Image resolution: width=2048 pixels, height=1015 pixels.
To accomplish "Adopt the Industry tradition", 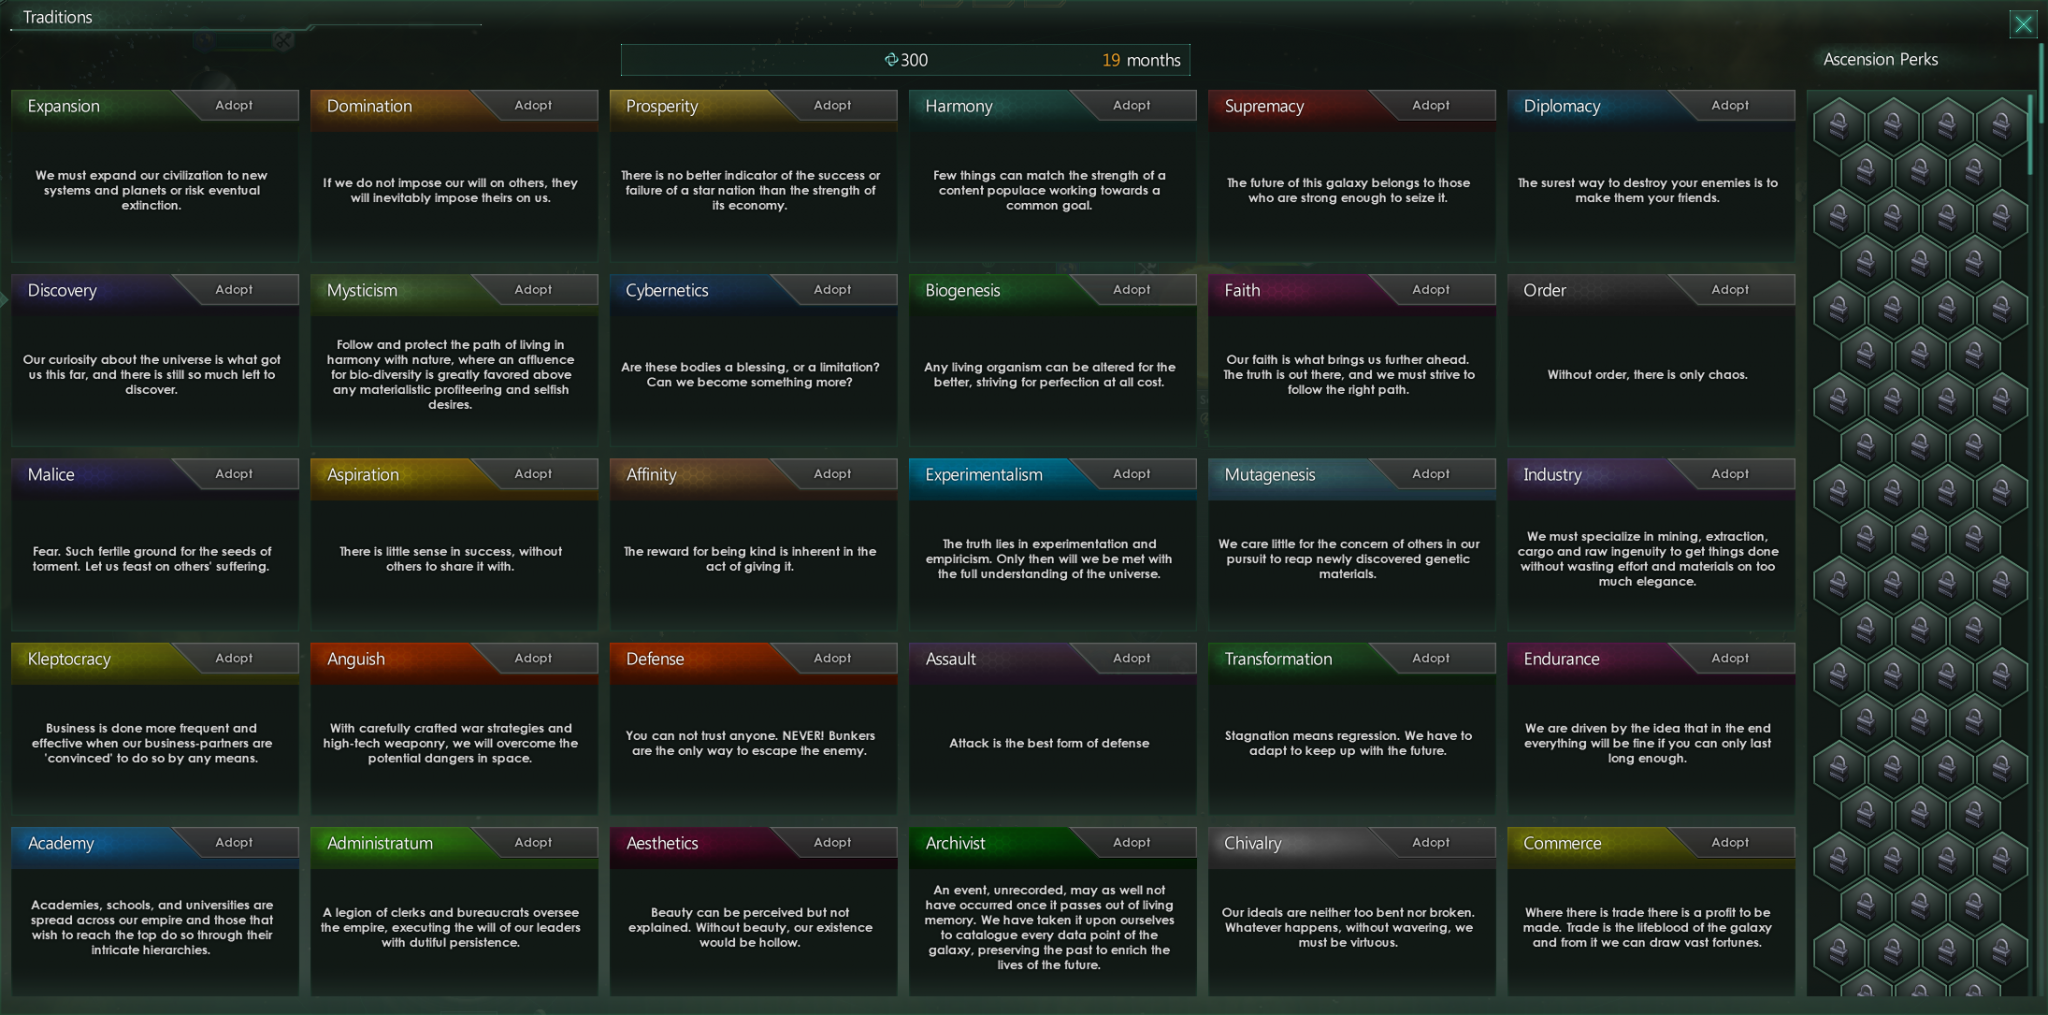I will pyautogui.click(x=1731, y=473).
